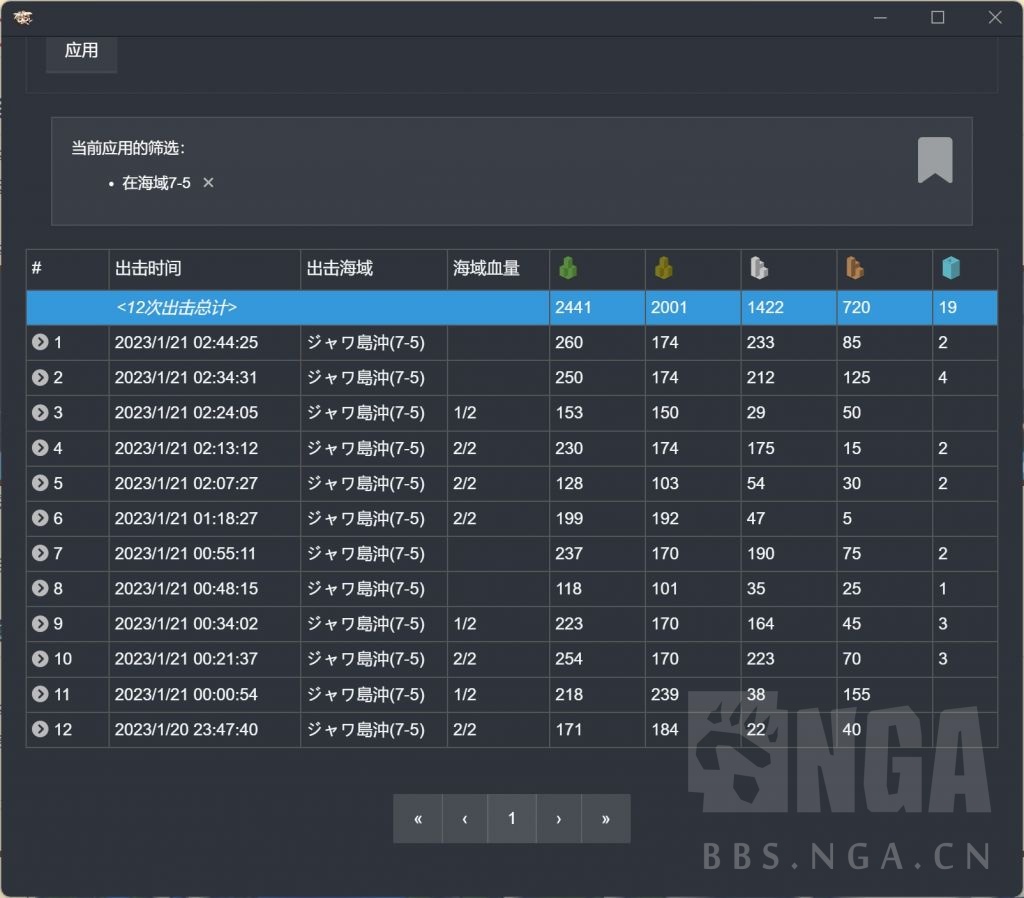Expand the last sortie record, number 12
1024x898 pixels.
[39, 729]
